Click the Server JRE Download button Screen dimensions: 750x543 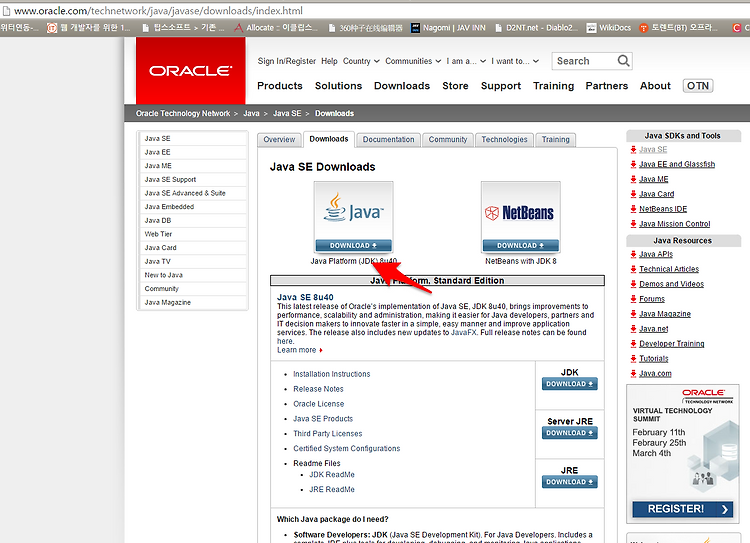point(570,433)
